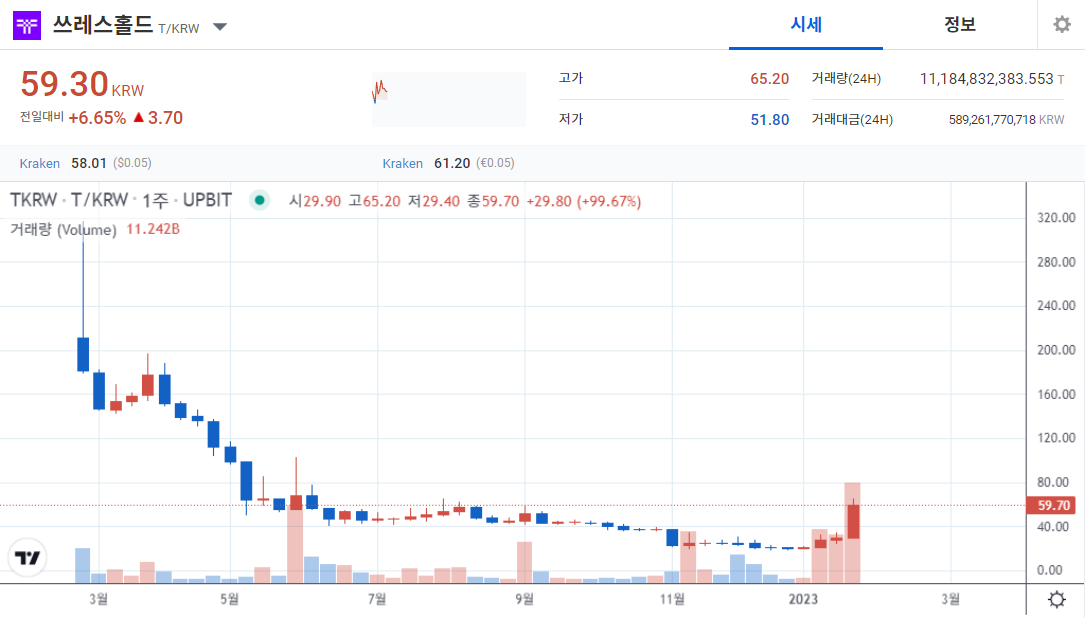This screenshot has width=1085, height=618.
Task: Click the green UPBIT market status dot
Action: click(260, 200)
